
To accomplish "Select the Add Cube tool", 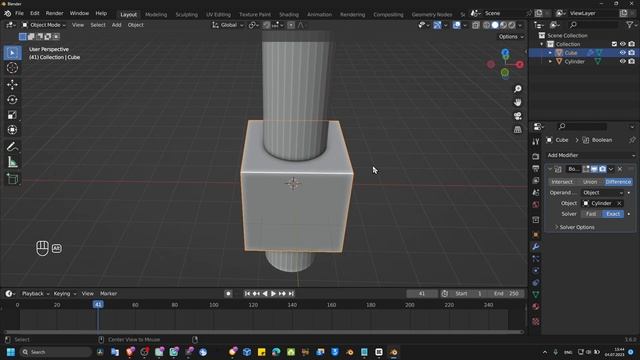I will click(12, 179).
